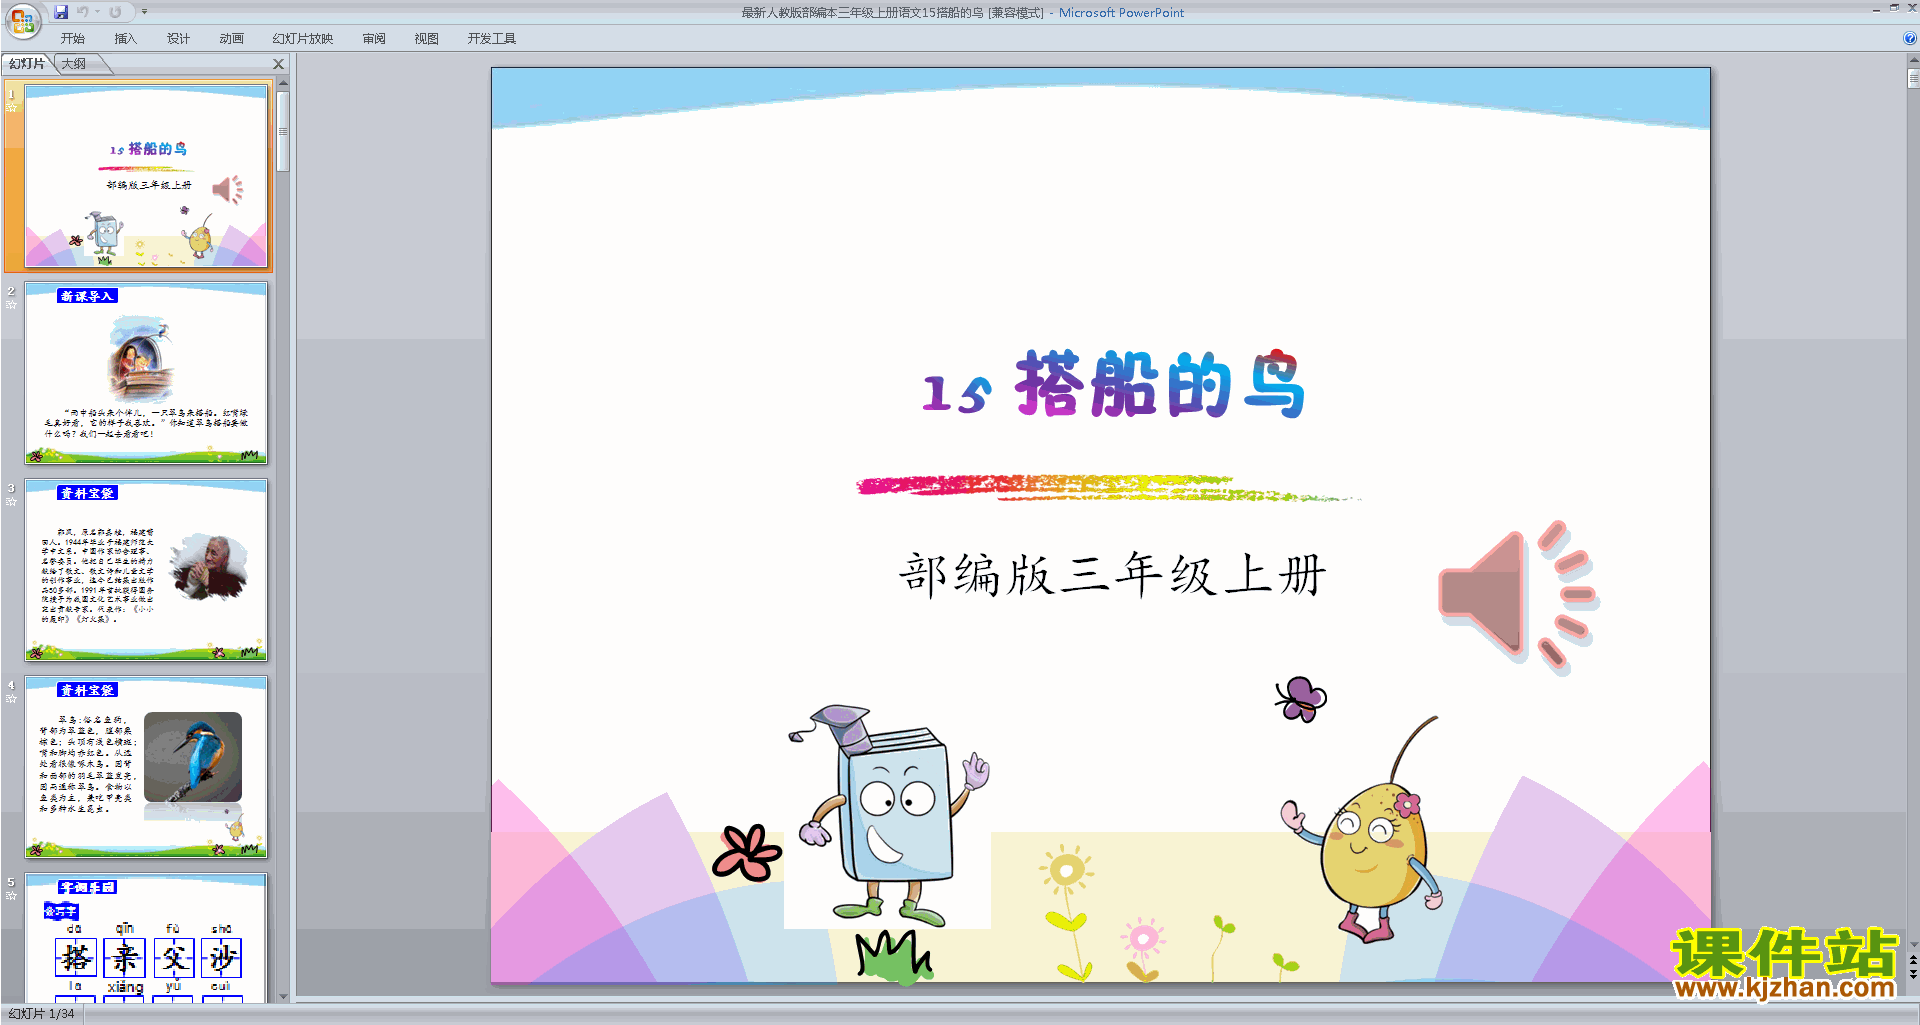The height and width of the screenshot is (1025, 1920).
Task: Click animation star icon beside slide 5
Action: pos(12,895)
